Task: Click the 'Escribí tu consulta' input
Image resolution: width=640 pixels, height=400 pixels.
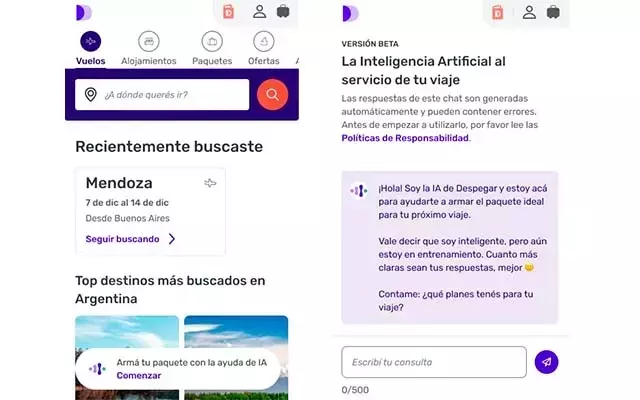Action: tap(434, 362)
